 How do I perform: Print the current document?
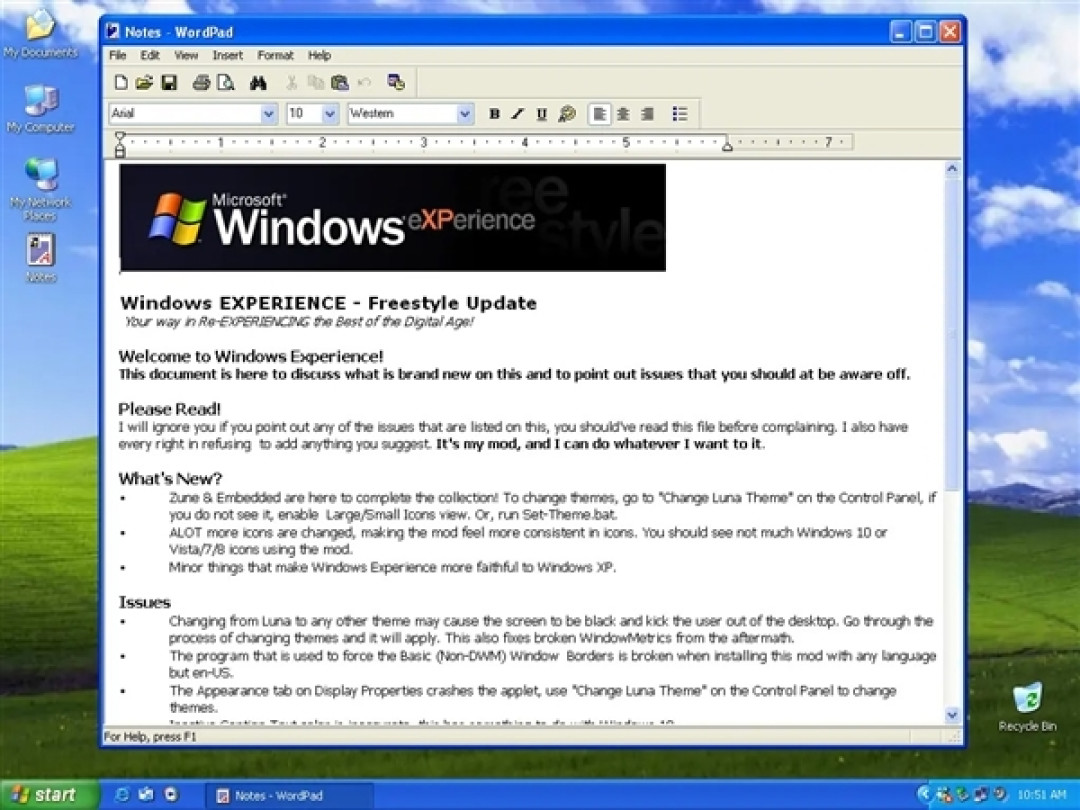[x=201, y=83]
